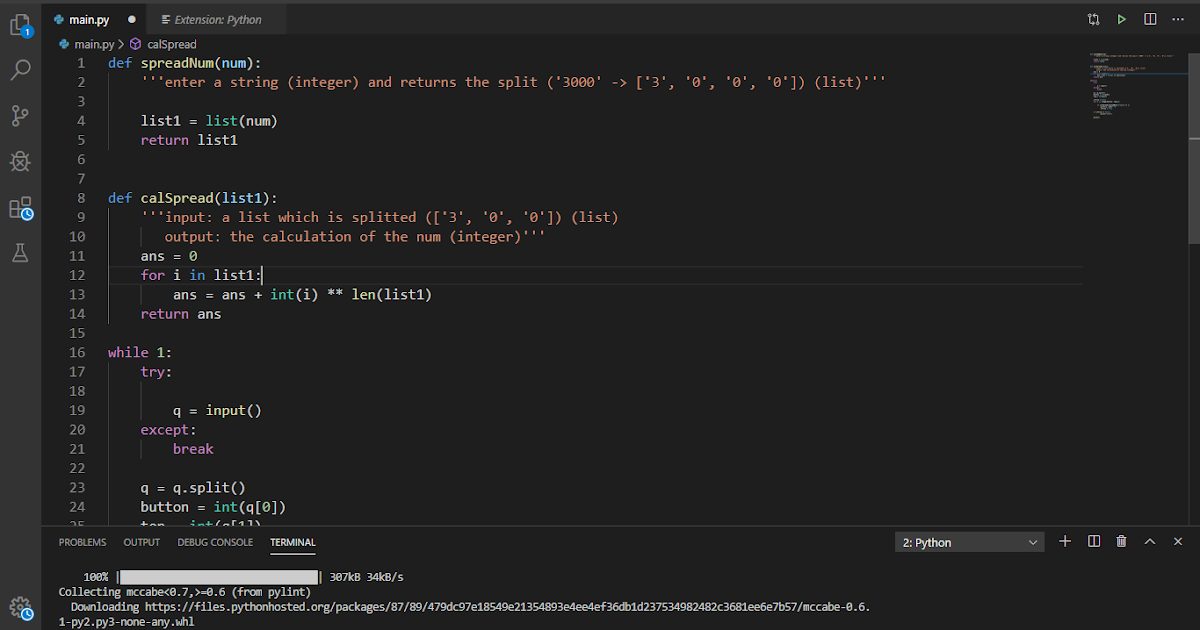Screen dimensions: 1200x630
Task: Run the Python file with the green play icon
Action: pyautogui.click(x=1121, y=18)
